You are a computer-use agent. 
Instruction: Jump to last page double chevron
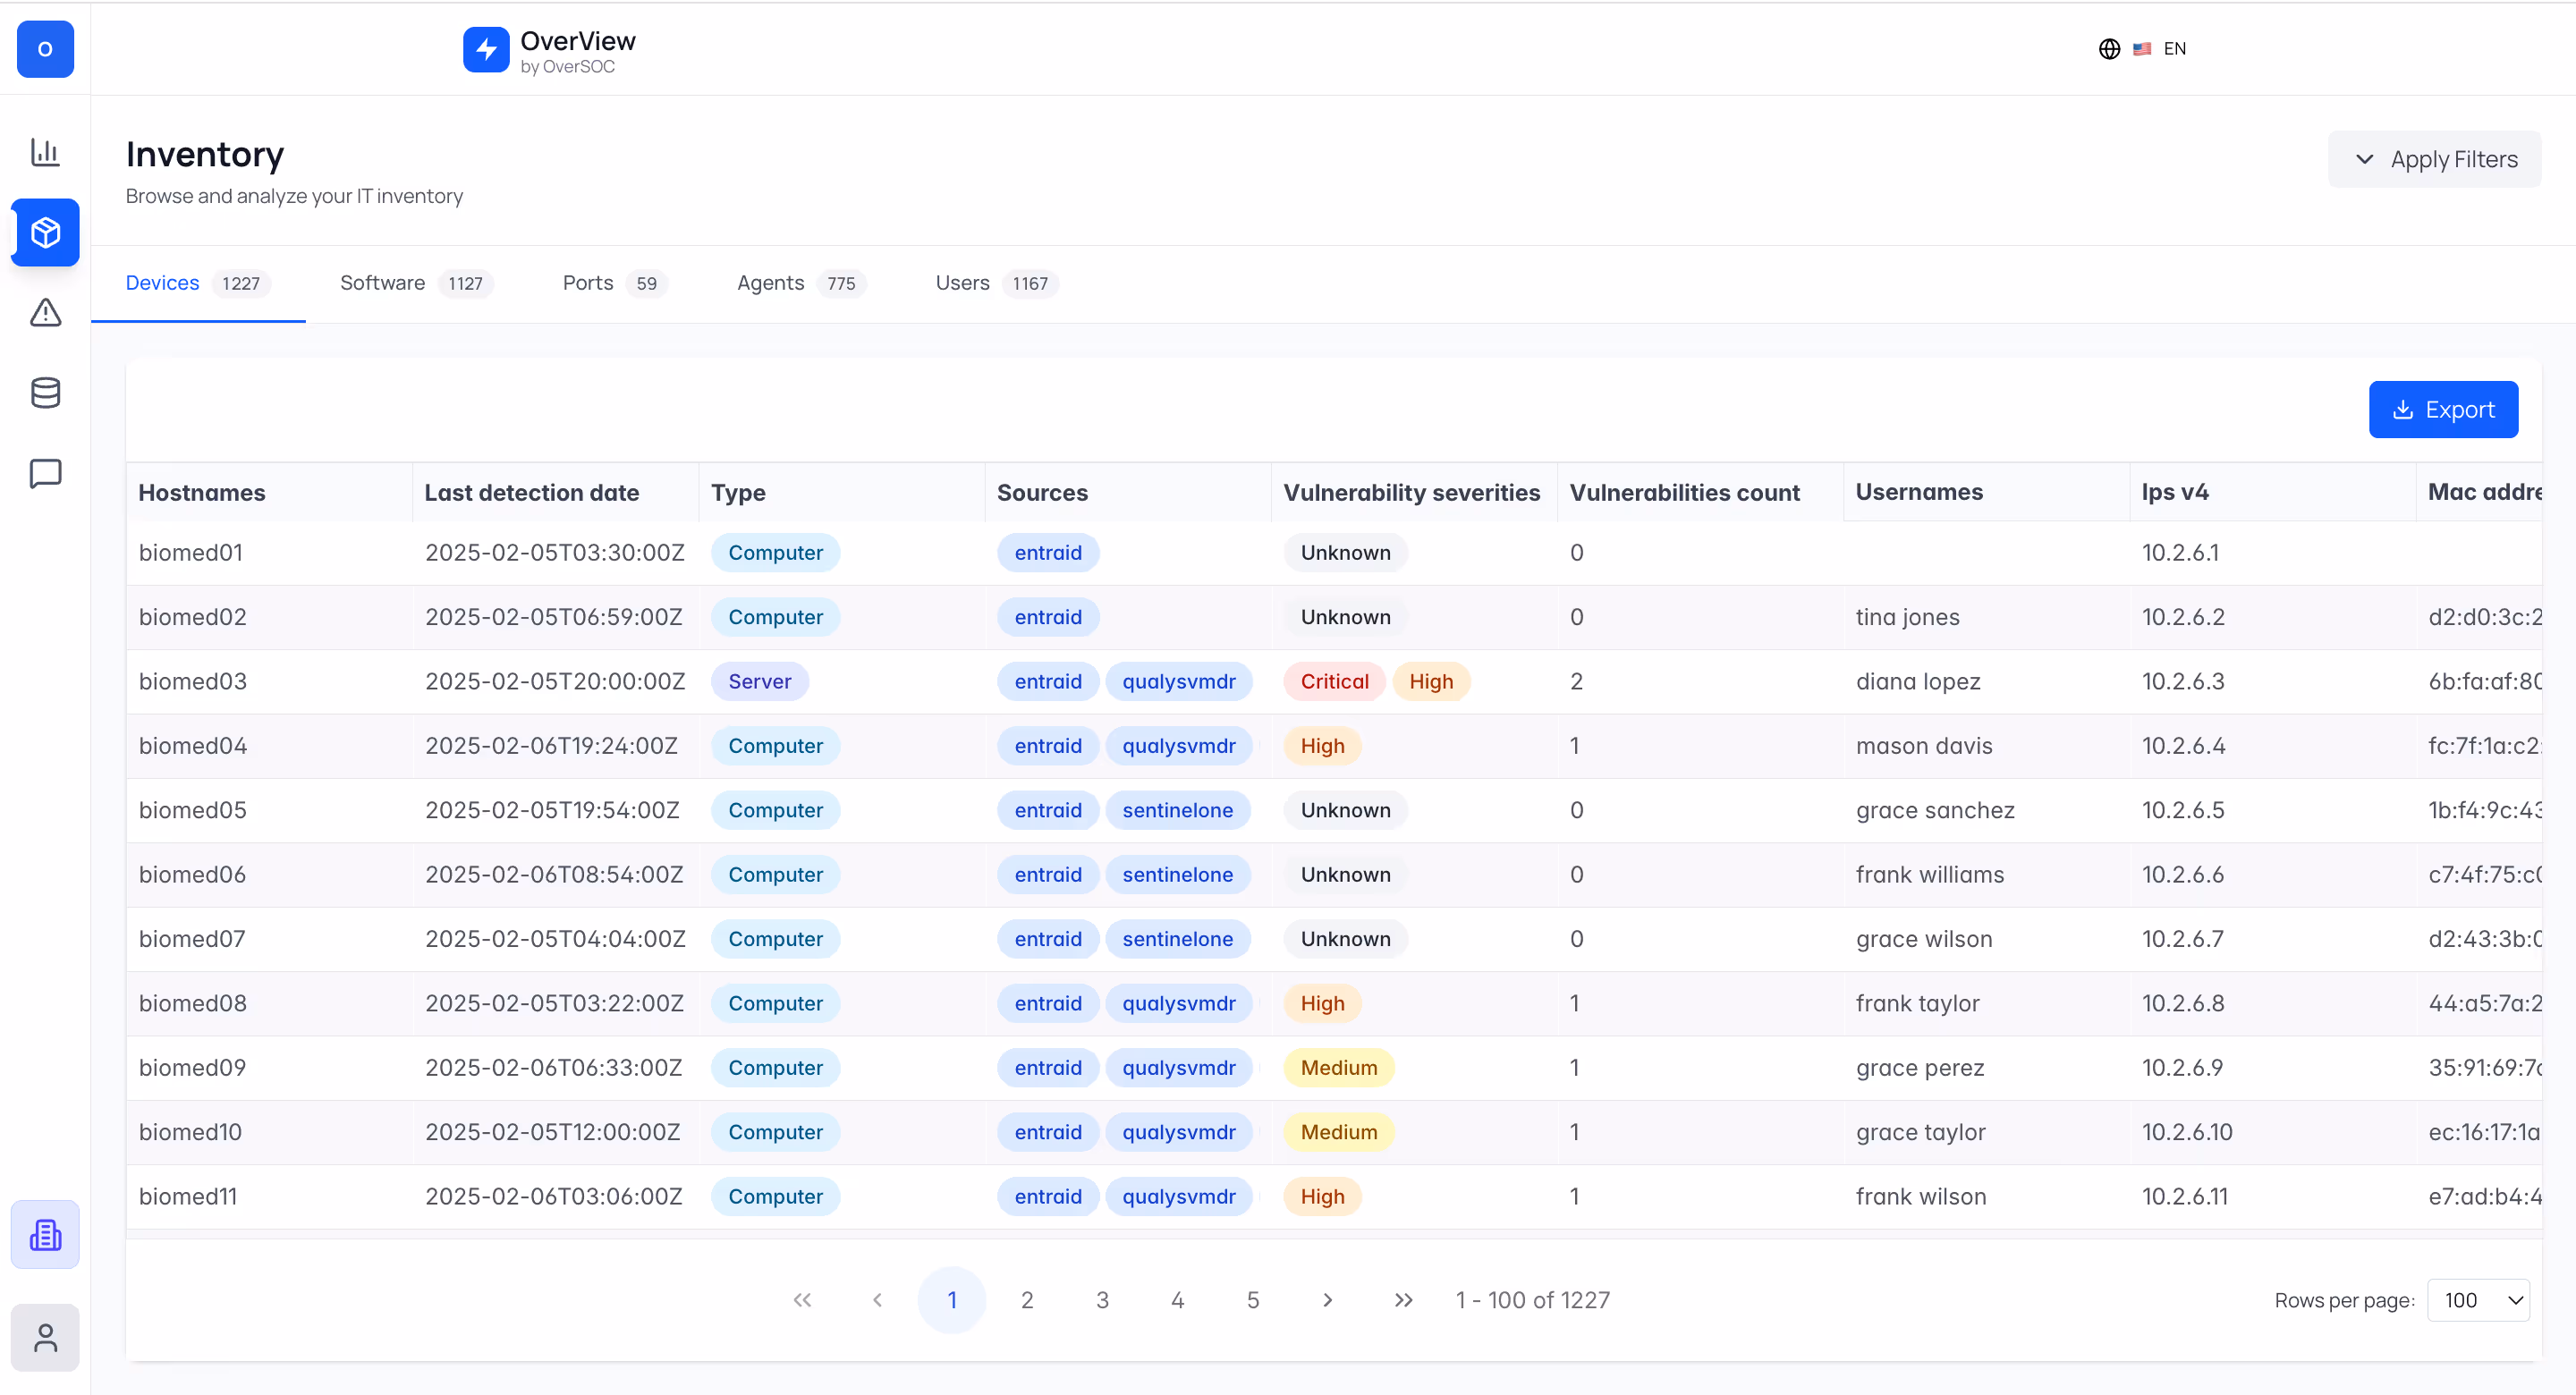coord(1403,1300)
